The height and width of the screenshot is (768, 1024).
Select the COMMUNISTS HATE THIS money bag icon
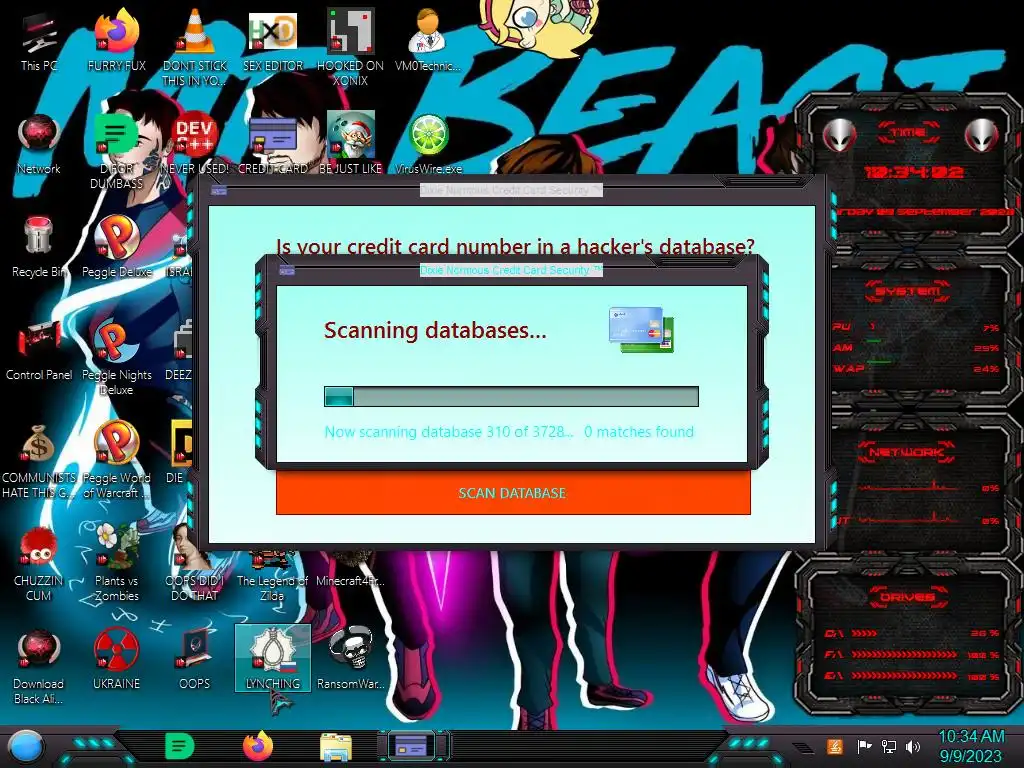[x=39, y=460]
